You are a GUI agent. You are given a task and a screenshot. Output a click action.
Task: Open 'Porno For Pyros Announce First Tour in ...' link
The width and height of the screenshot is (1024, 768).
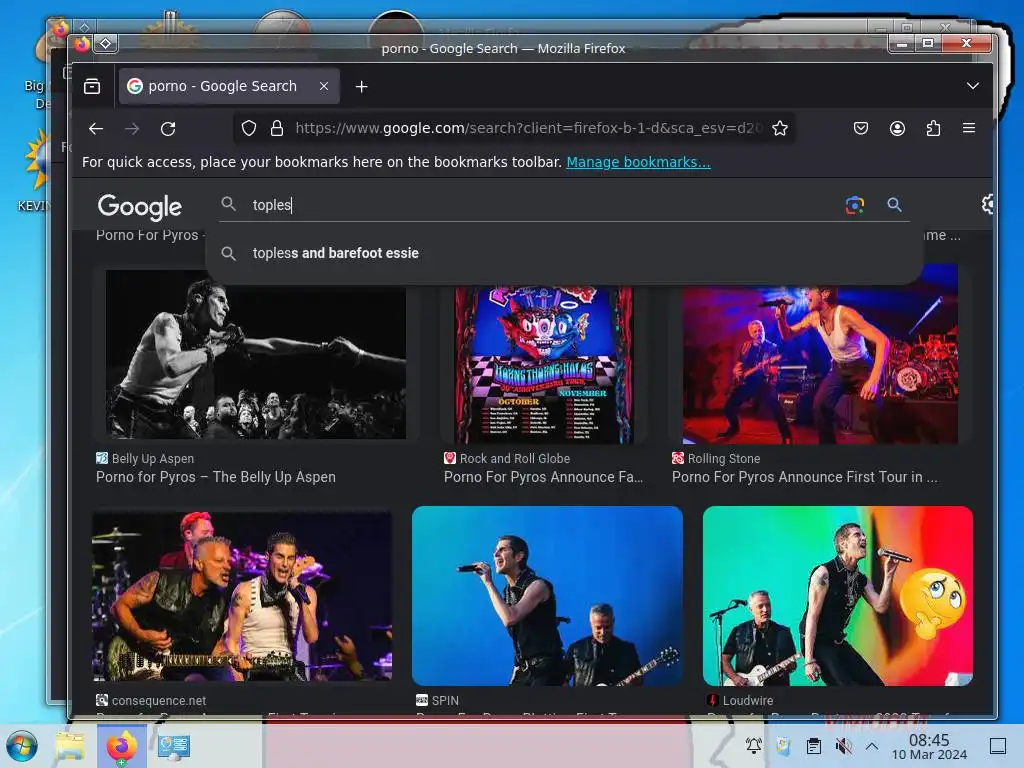805,477
